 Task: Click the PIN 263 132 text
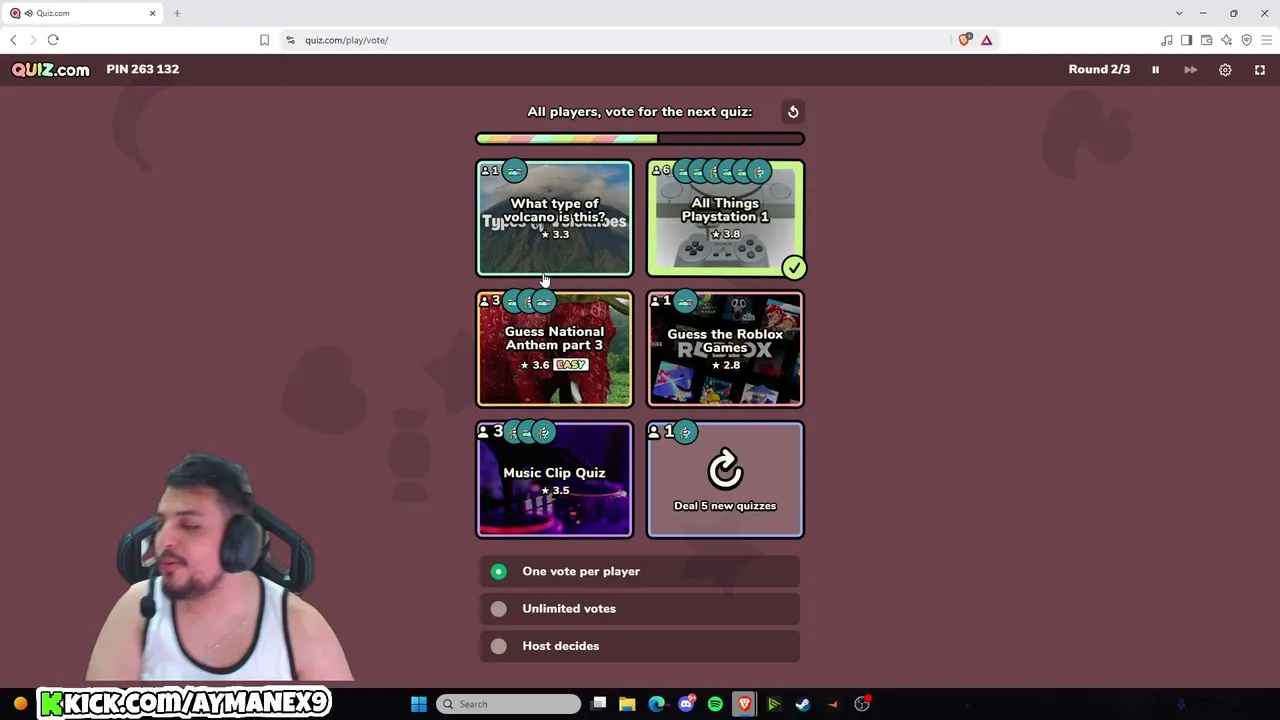click(x=143, y=69)
